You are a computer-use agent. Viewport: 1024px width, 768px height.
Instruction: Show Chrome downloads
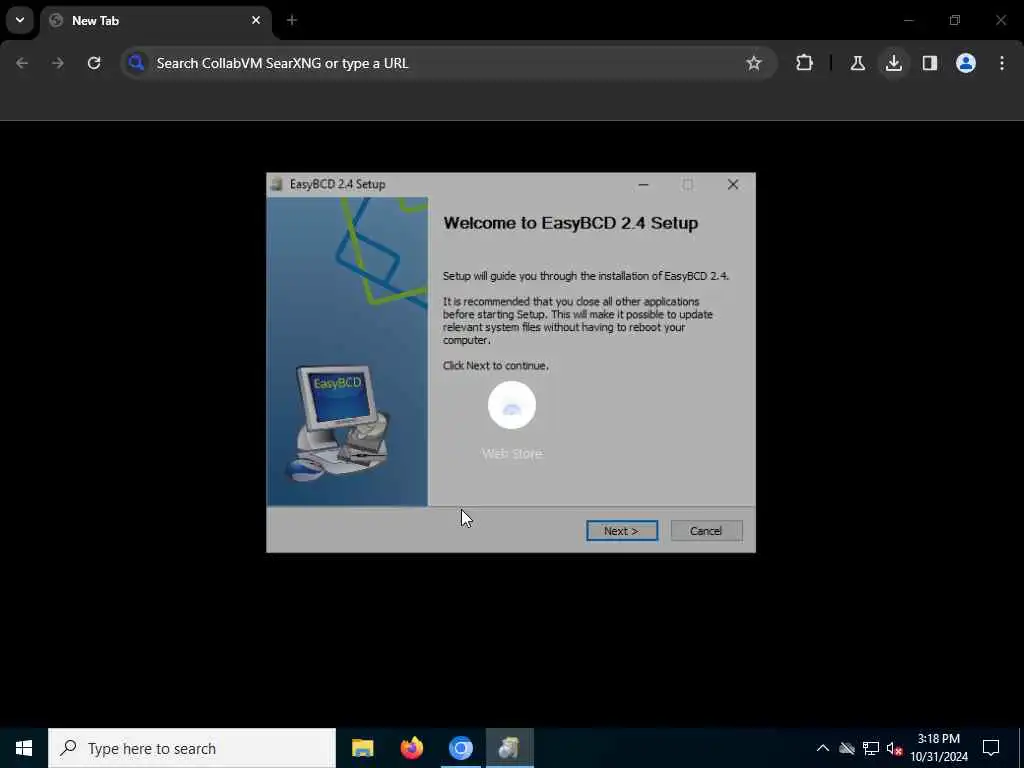coord(894,63)
